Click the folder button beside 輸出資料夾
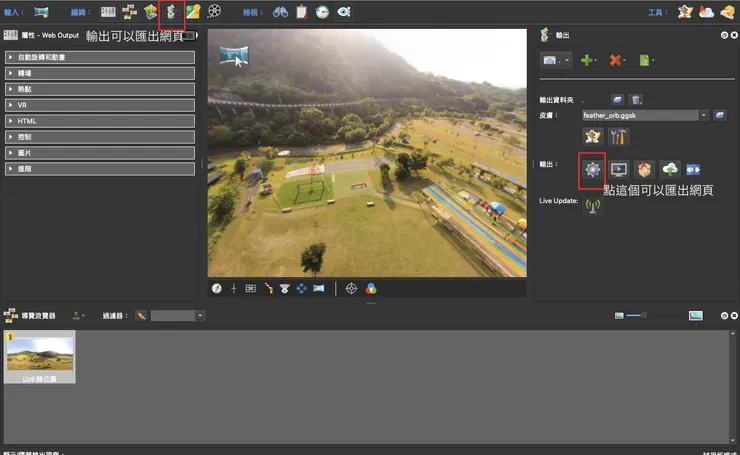Image resolution: width=740 pixels, height=455 pixels. (x=618, y=99)
